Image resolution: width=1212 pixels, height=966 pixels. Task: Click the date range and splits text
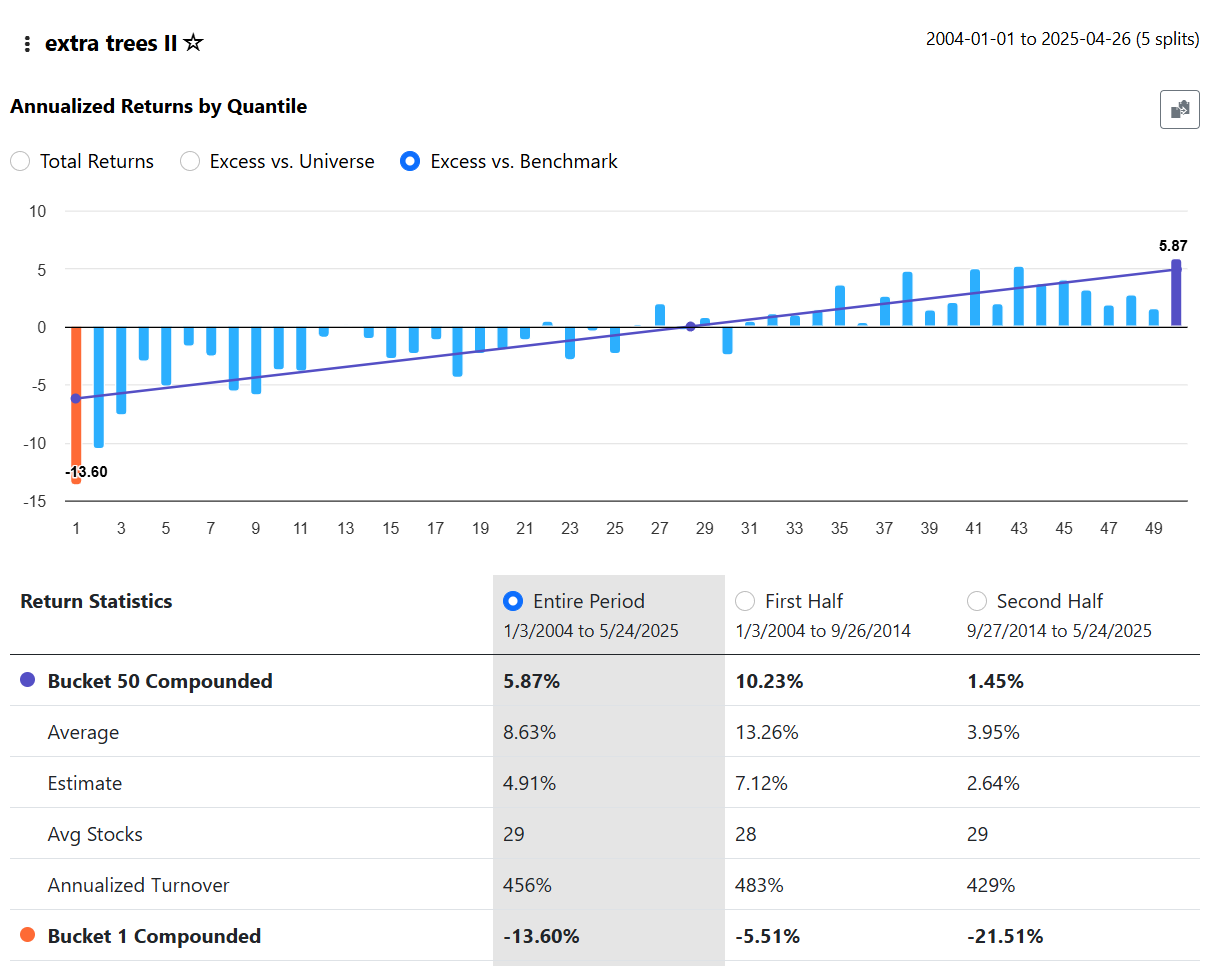[1062, 40]
